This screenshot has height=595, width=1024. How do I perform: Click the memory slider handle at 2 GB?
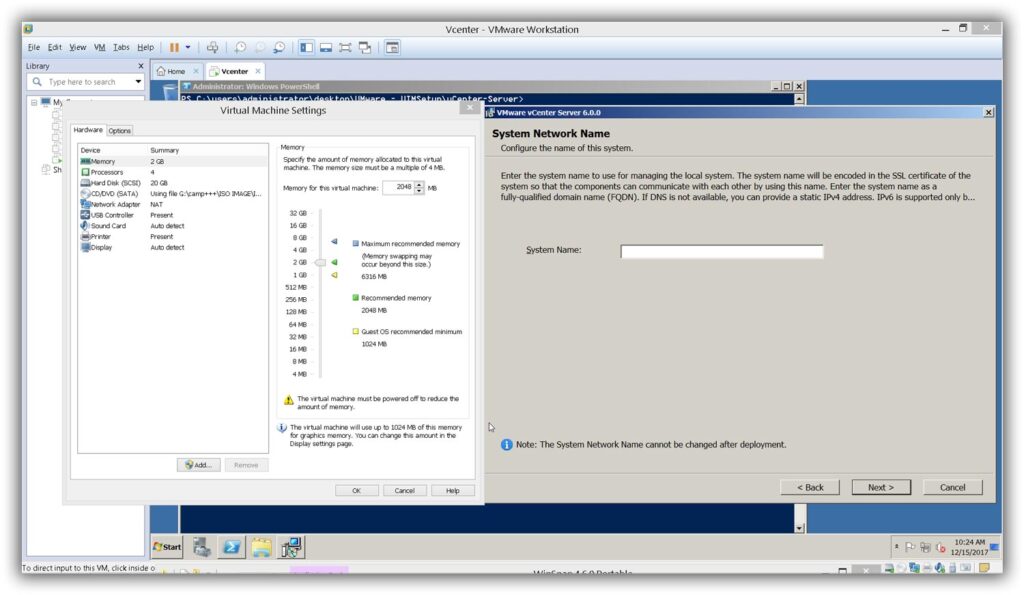(x=320, y=262)
